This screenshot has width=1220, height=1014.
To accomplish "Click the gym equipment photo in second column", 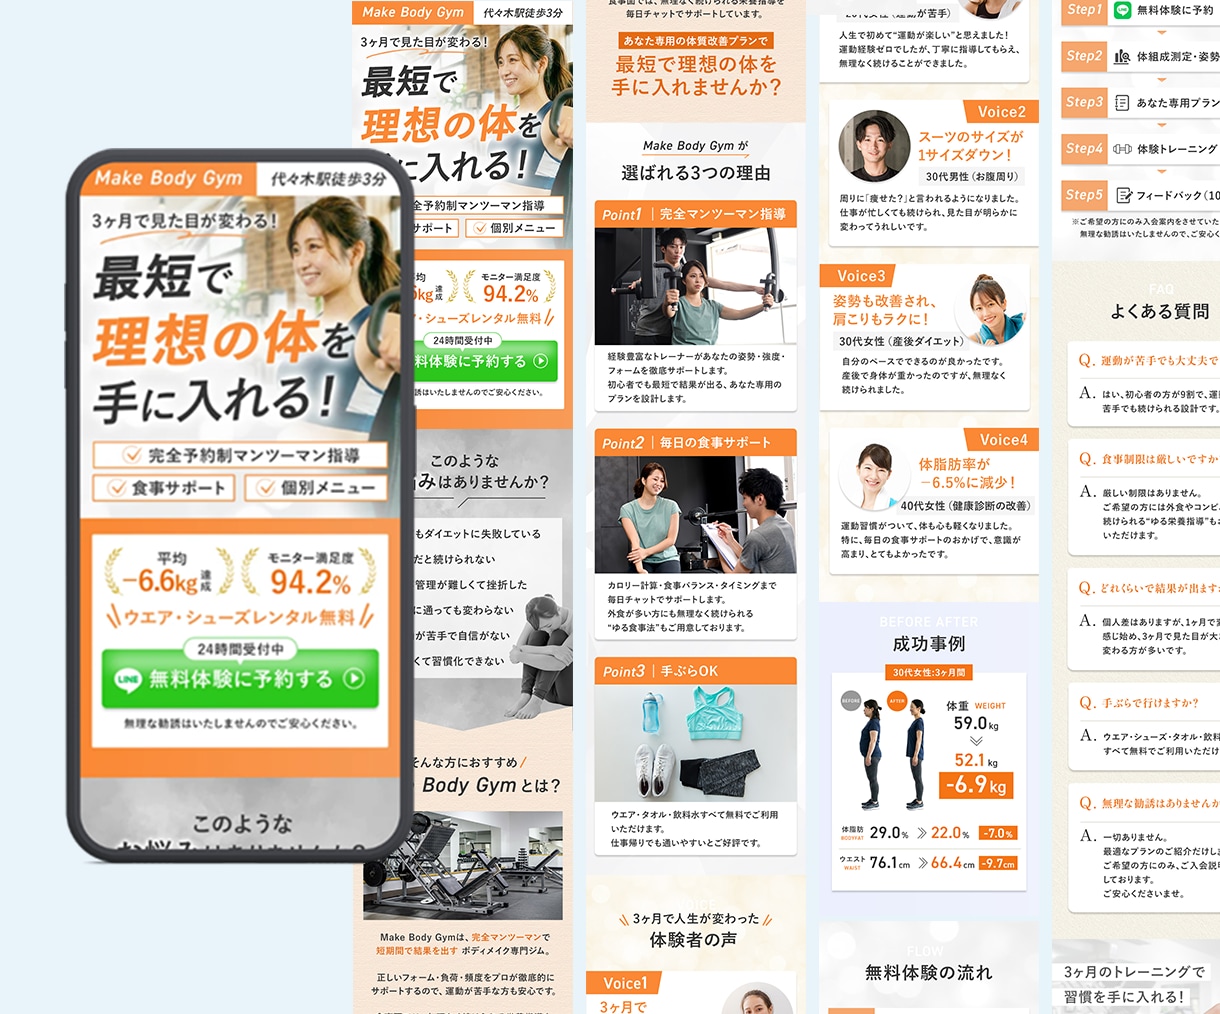I will (x=464, y=865).
